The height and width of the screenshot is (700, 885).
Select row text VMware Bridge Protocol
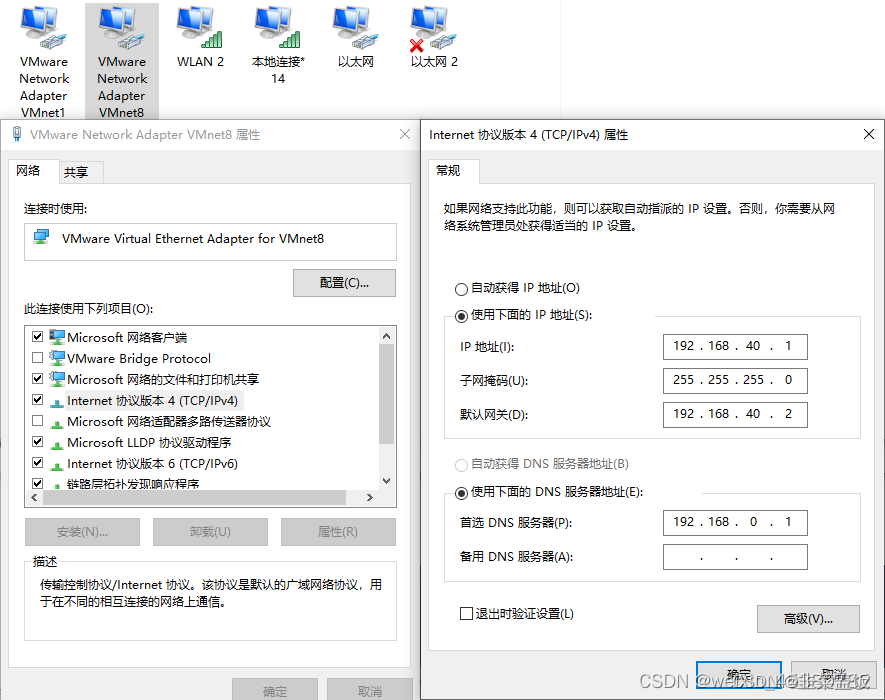click(x=139, y=358)
